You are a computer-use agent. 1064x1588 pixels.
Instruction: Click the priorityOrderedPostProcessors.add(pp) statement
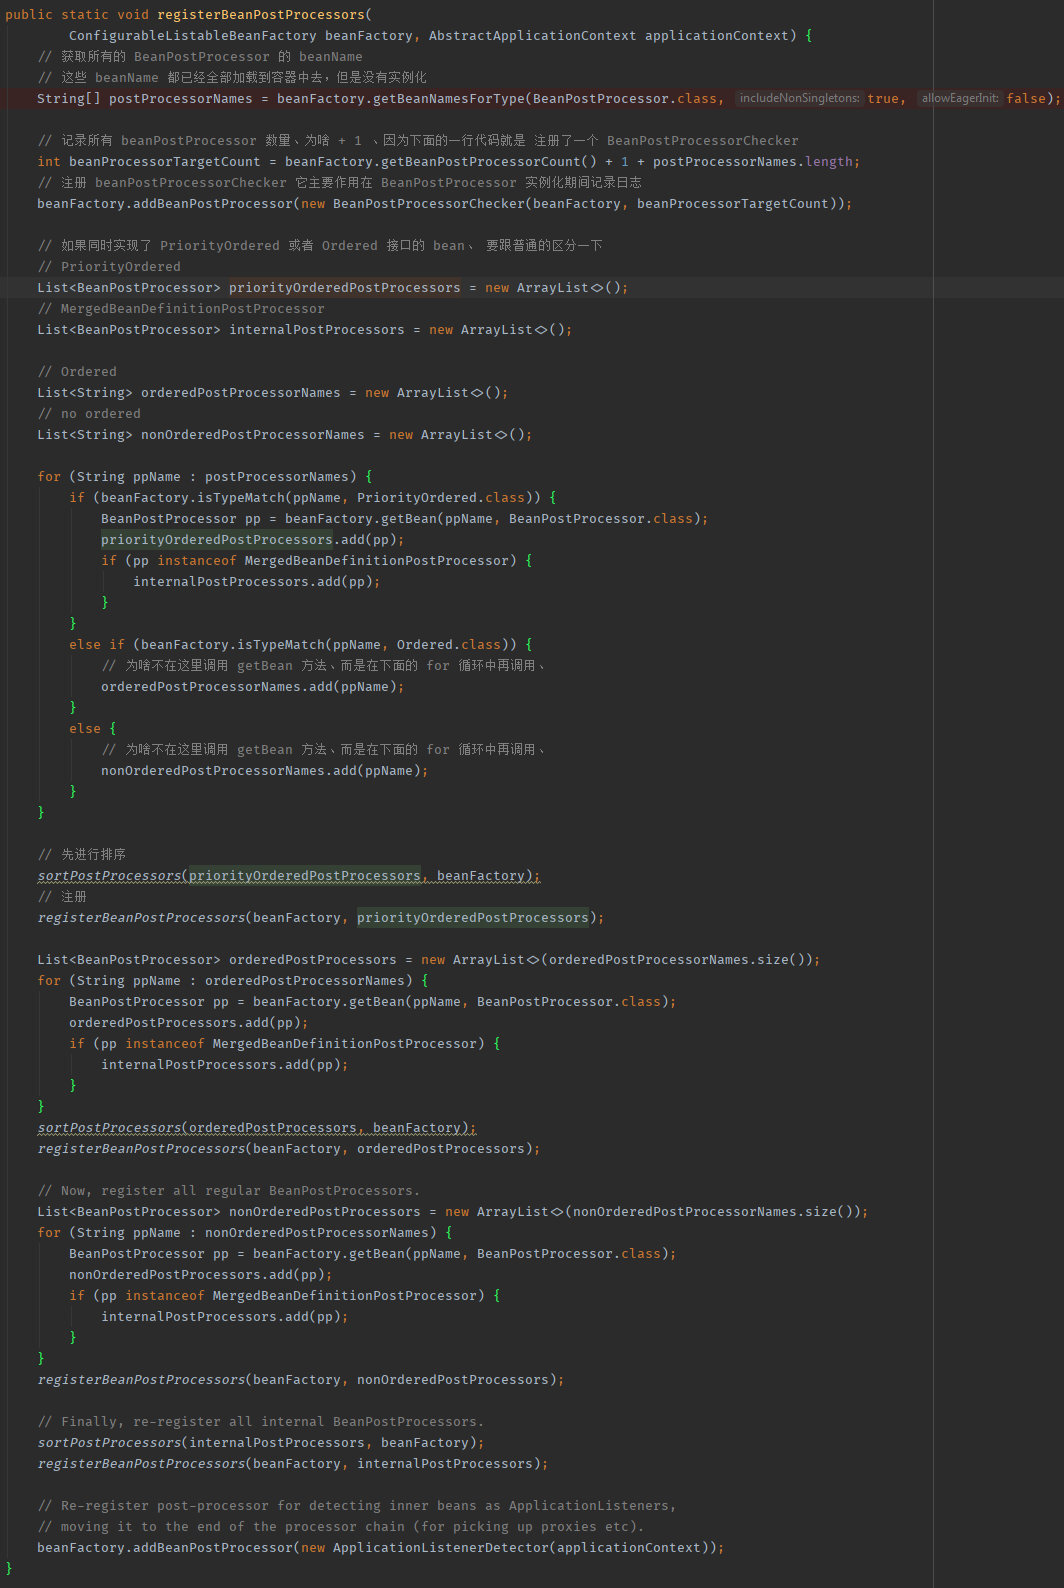(253, 539)
